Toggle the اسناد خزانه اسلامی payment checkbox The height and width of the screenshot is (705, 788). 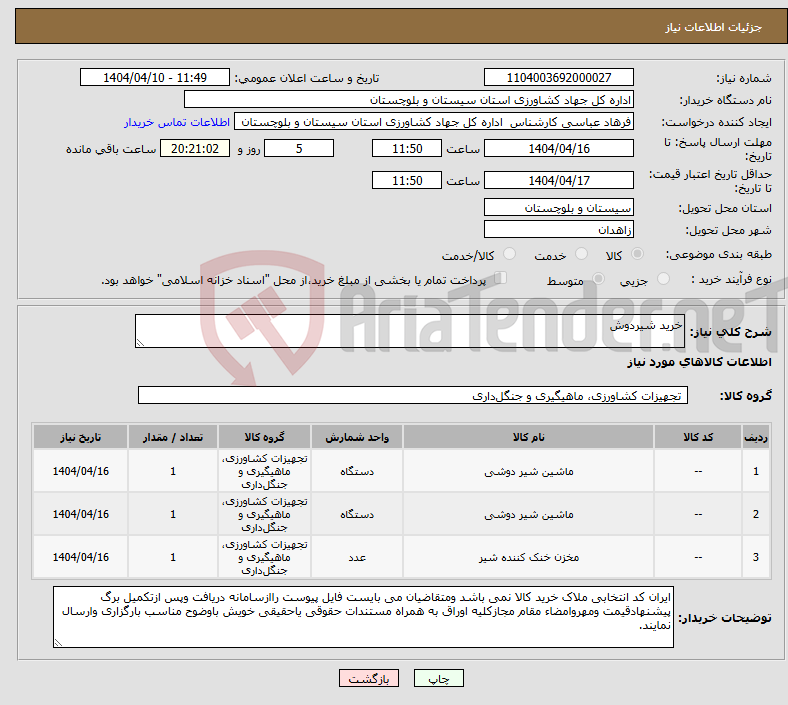coord(501,278)
